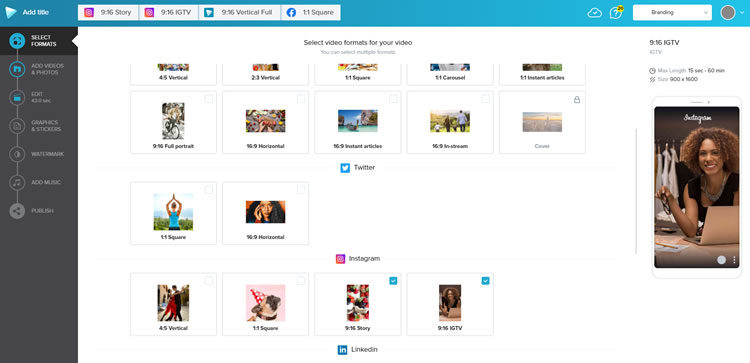Select the 9:16 Full portrait cyclist thumbnail
This screenshot has height=363, width=750.
point(173,121)
